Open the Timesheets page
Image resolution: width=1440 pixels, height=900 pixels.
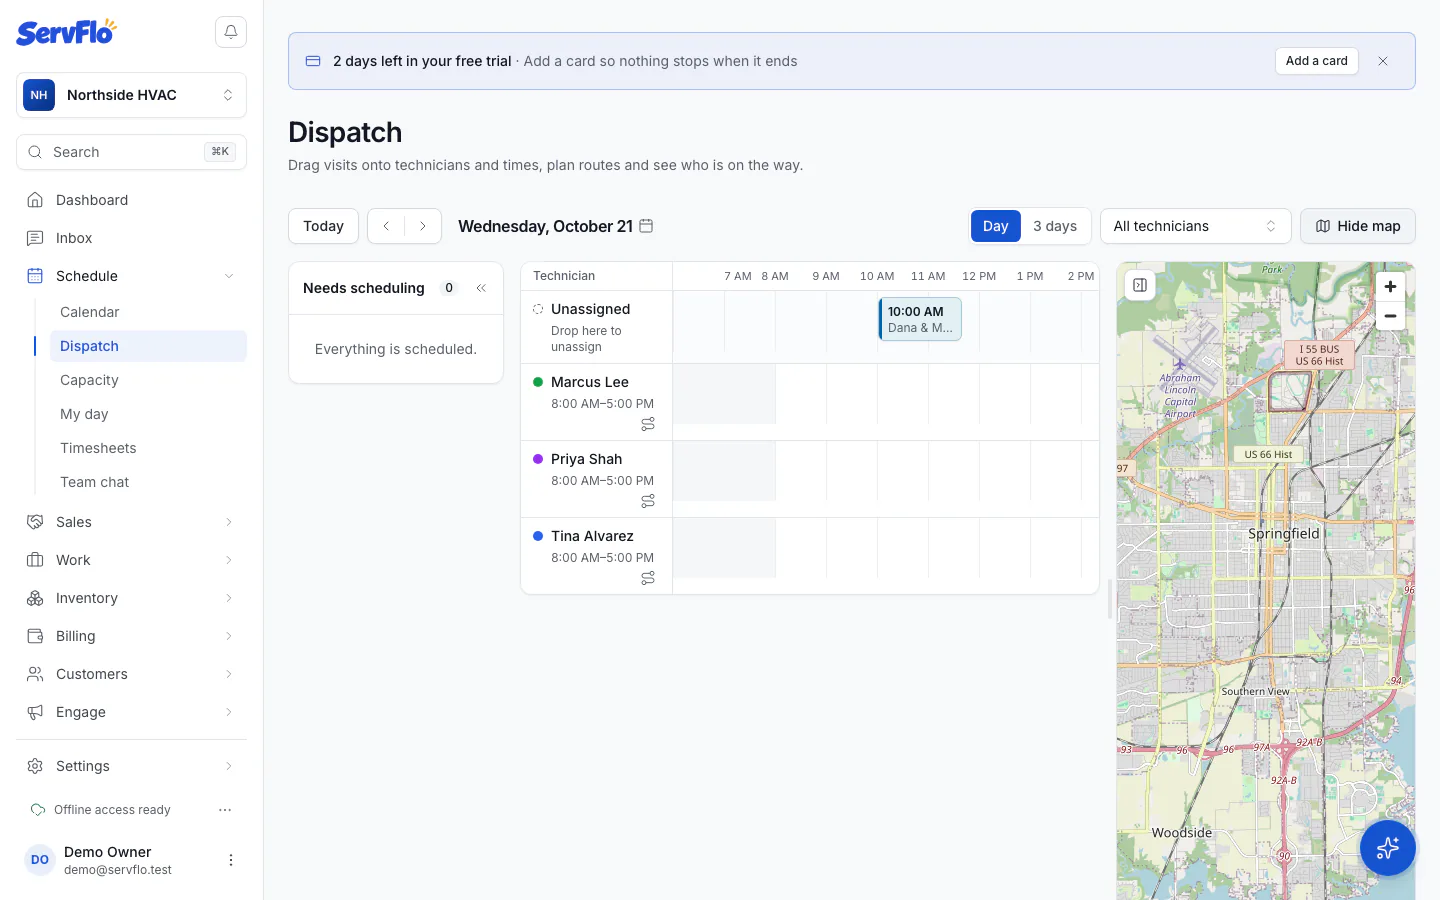point(148,448)
